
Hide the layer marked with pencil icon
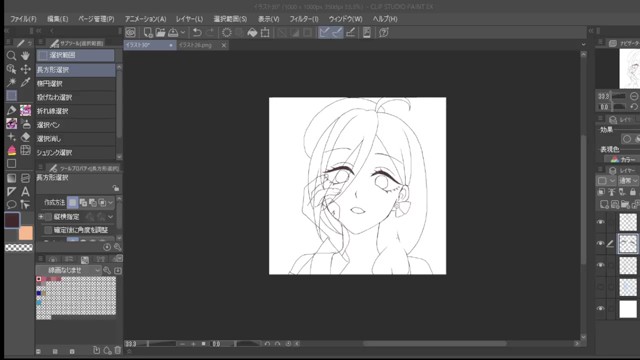600,243
